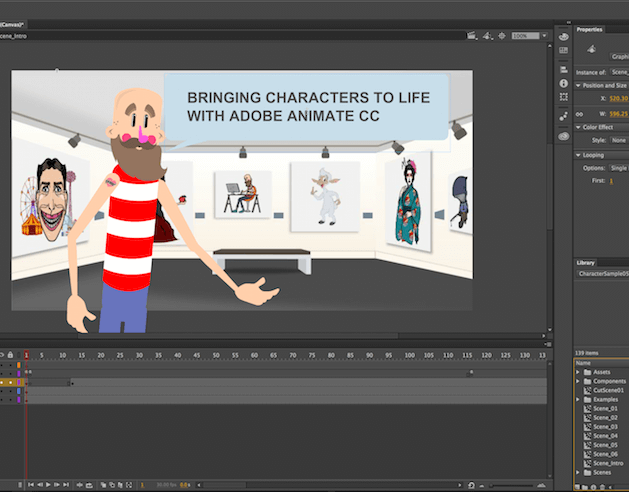The image size is (629, 492).
Task: Open the Edit Symbols menu icon
Action: [x=487, y=36]
